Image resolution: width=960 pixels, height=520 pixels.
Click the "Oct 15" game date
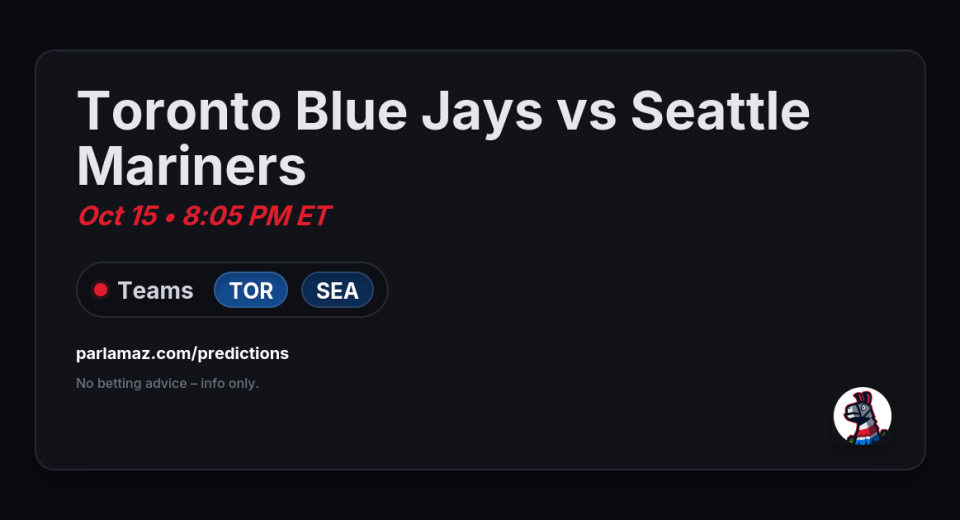[117, 215]
